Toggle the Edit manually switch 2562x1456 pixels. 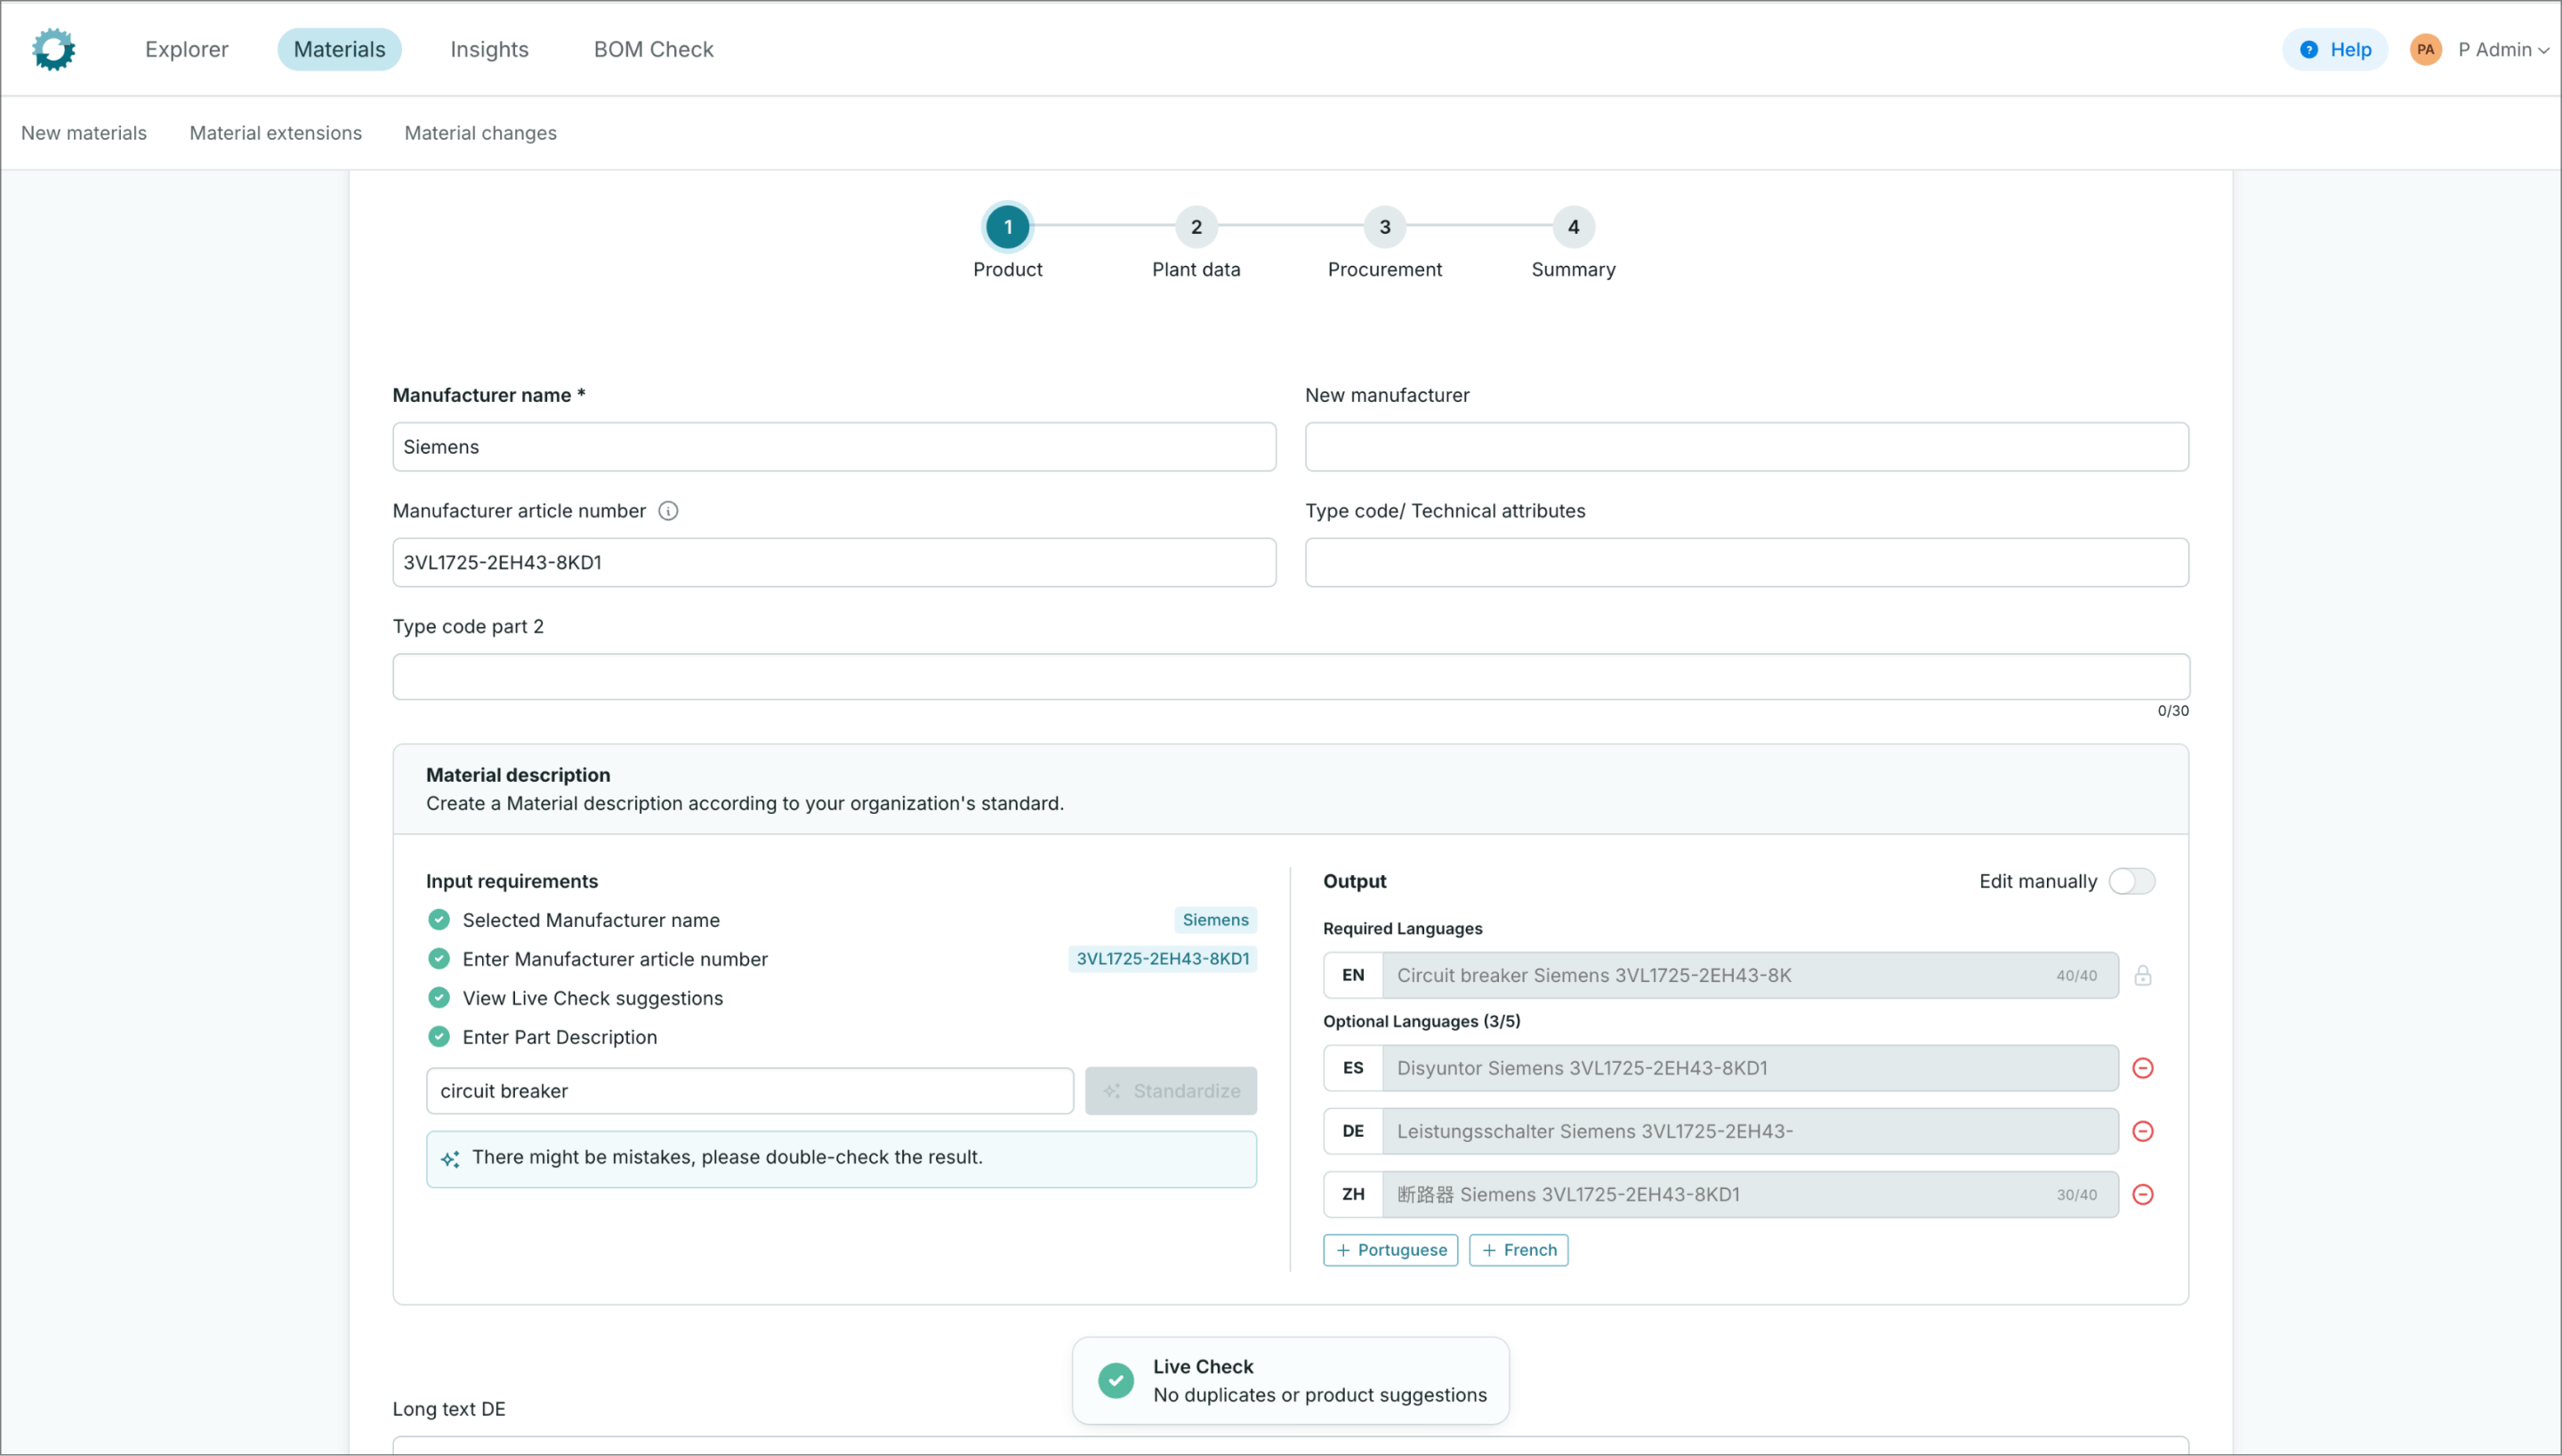click(2131, 881)
